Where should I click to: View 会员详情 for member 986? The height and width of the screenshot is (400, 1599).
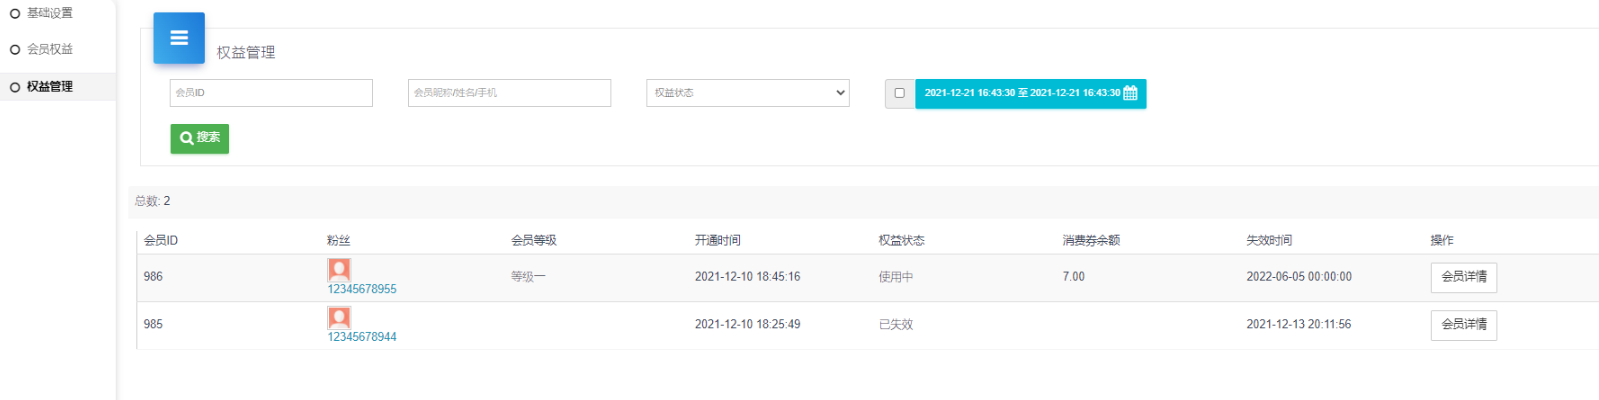tap(1463, 277)
